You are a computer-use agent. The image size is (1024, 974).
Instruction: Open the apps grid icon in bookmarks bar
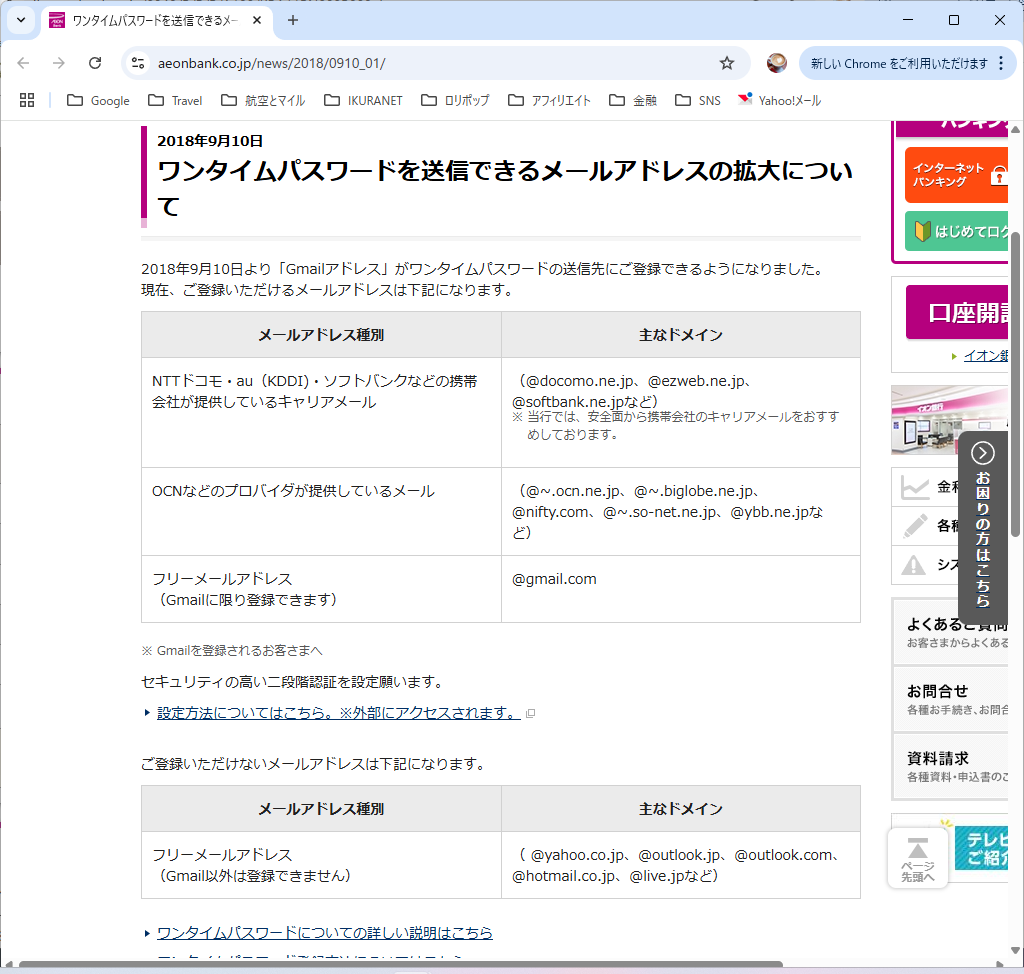(x=27, y=100)
